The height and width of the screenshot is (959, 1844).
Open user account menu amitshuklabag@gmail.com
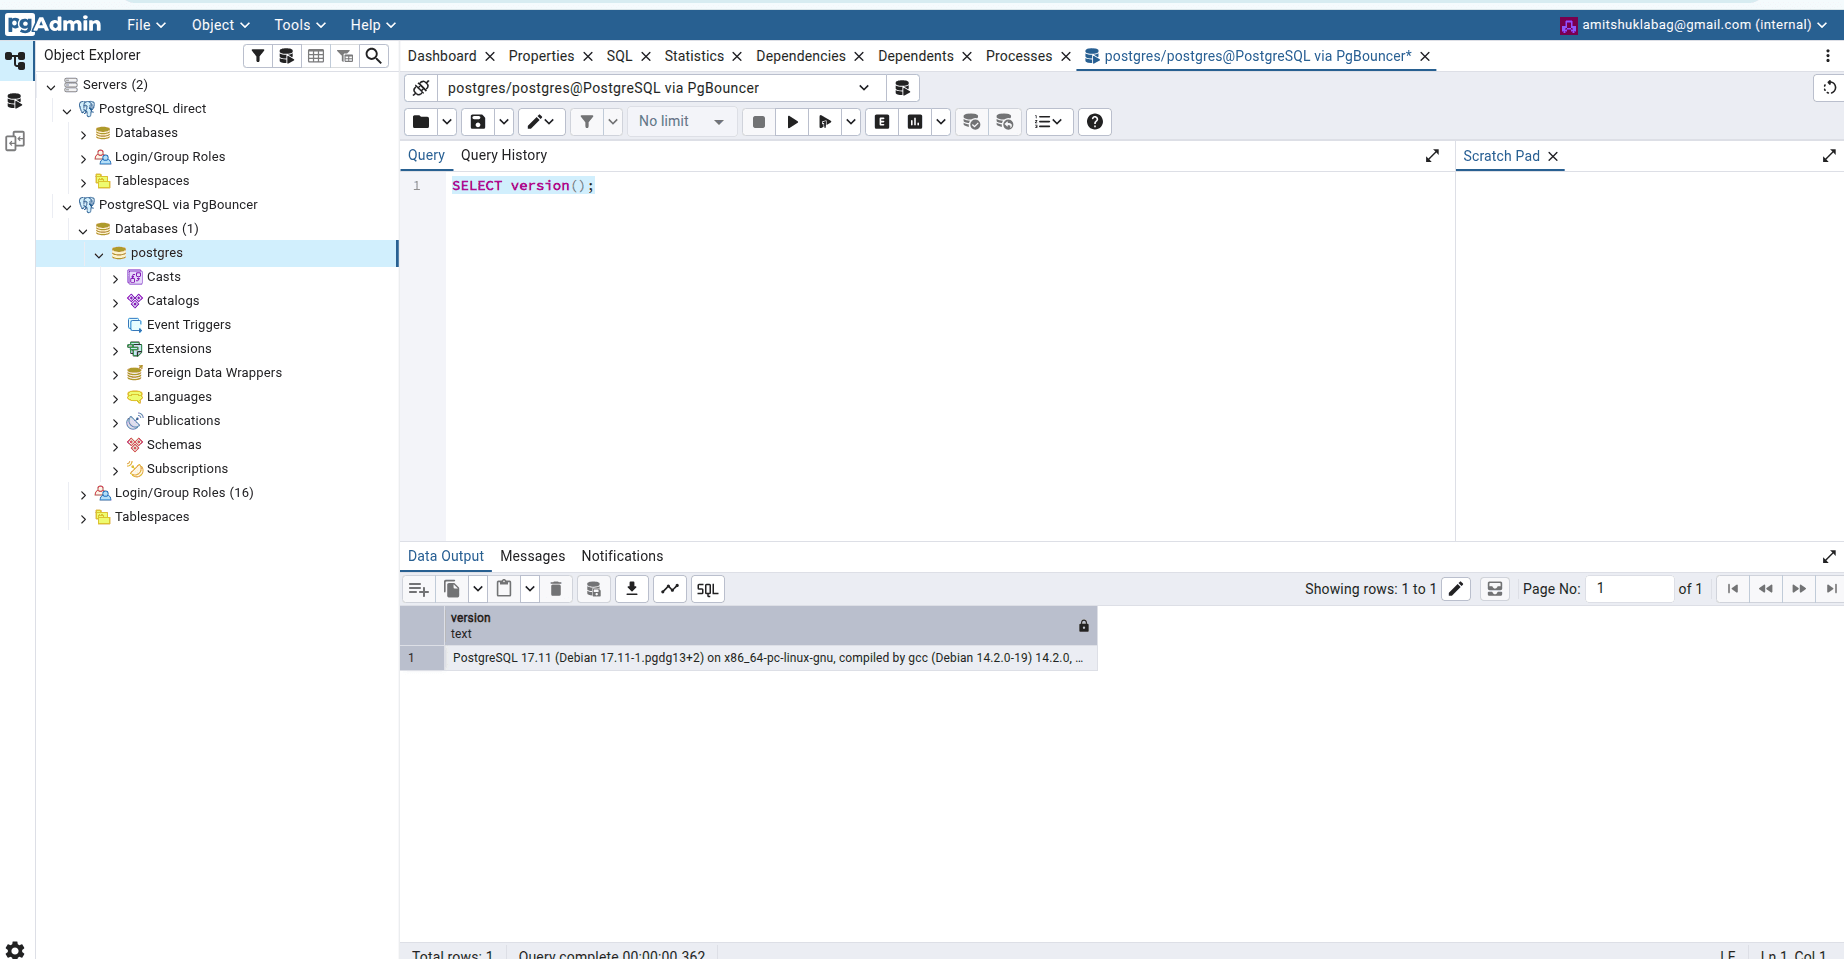[x=1694, y=25]
